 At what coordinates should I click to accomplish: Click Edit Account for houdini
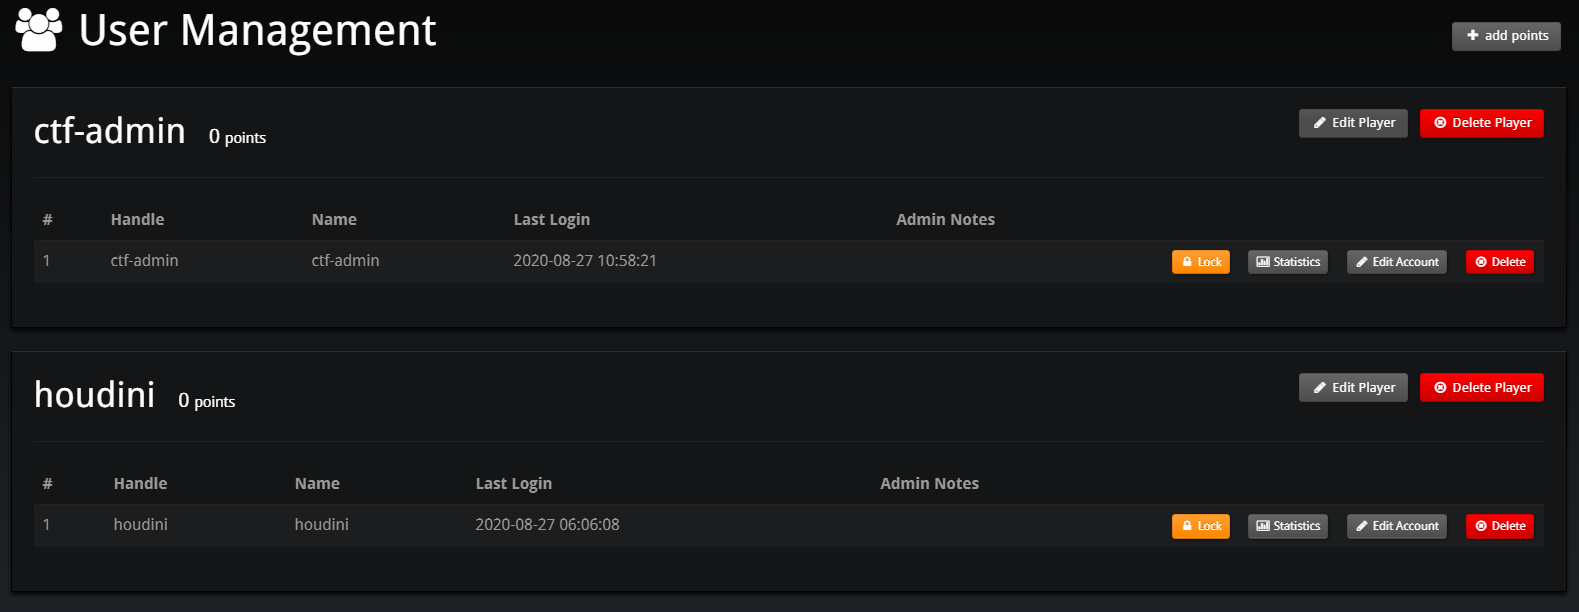(x=1396, y=525)
